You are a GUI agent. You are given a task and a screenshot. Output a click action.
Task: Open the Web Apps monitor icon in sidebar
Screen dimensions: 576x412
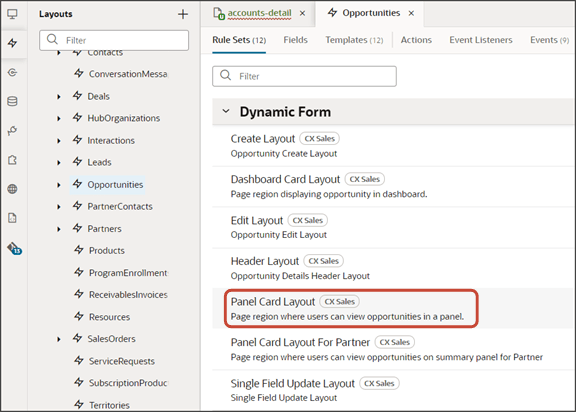tap(12, 14)
